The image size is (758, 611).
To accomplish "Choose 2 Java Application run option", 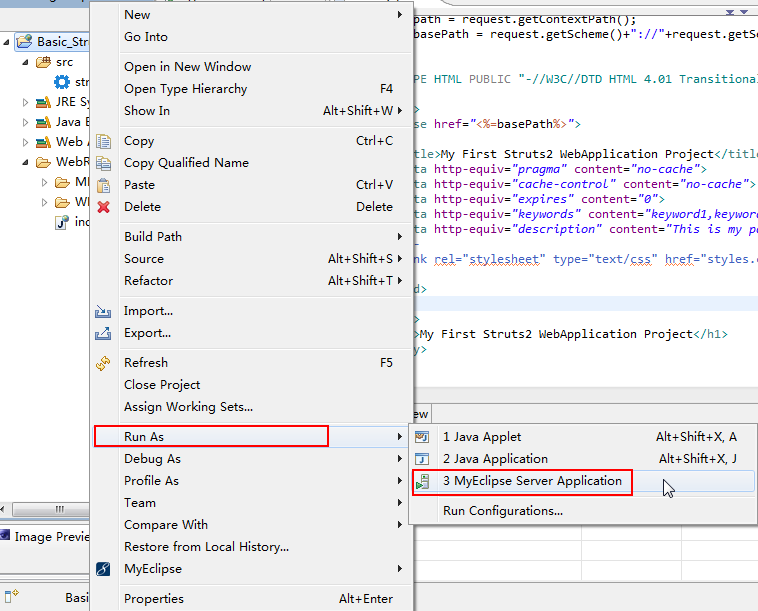I will [x=583, y=459].
